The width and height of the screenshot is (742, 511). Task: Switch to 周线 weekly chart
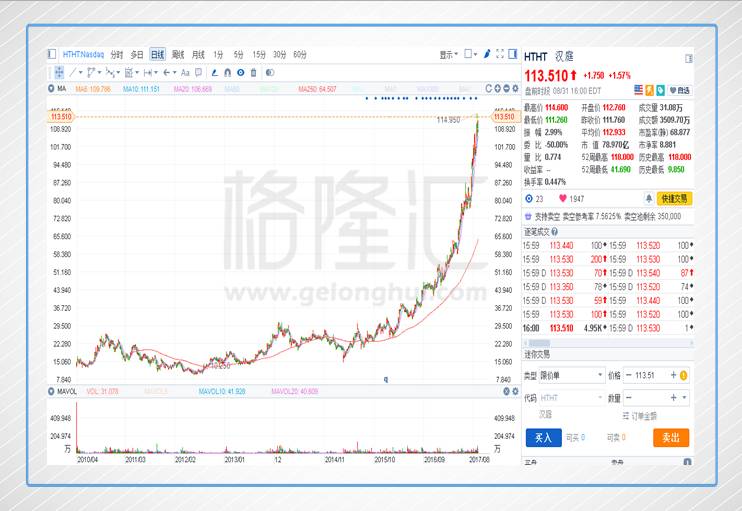click(178, 54)
